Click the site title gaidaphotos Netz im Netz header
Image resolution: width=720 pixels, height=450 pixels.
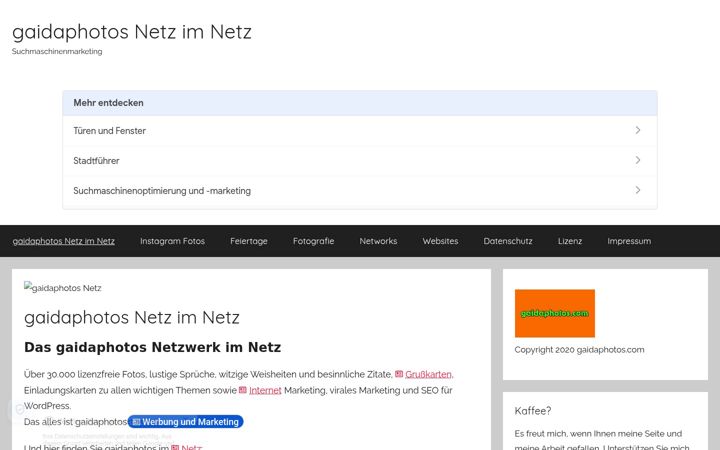coord(132,32)
